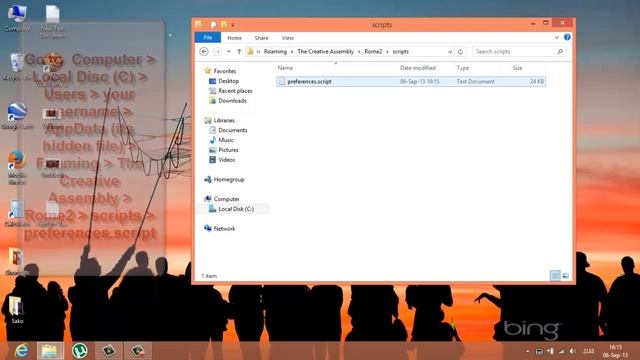Open the recent locations dropdown arrow
Screen dimensions: 640x360
coord(229,52)
